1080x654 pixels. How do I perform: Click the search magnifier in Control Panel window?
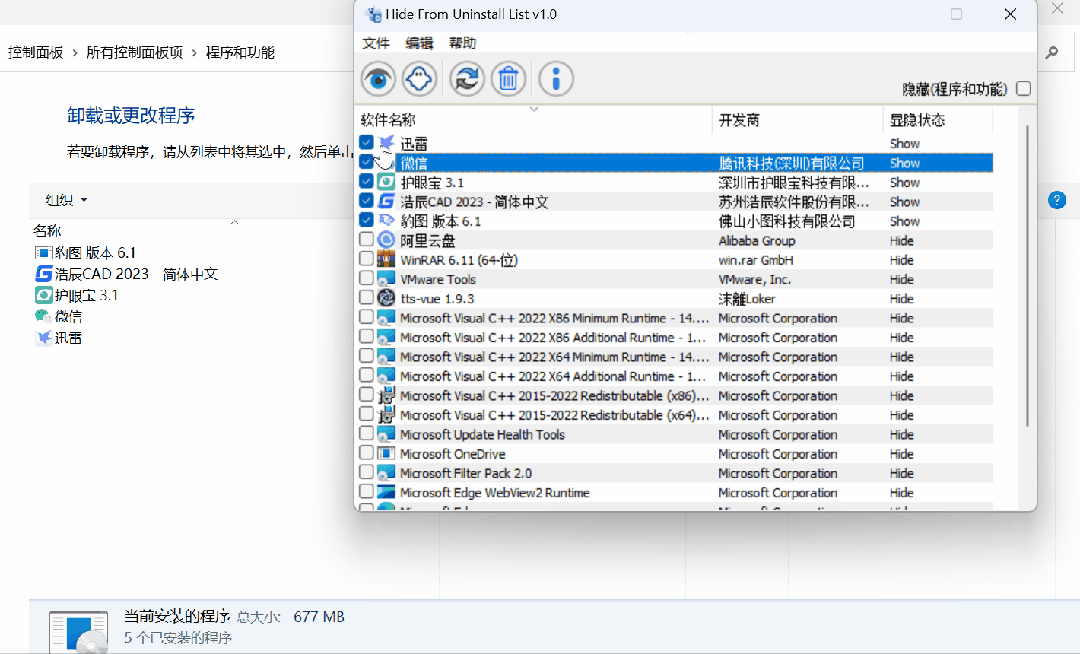pyautogui.click(x=1052, y=52)
